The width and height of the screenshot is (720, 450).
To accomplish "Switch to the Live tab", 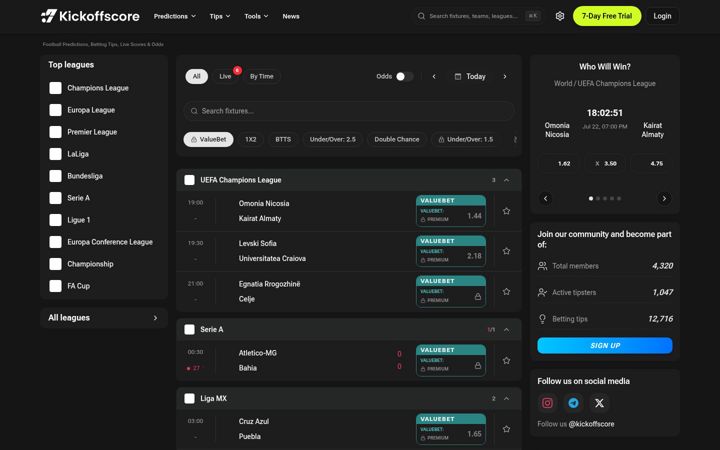I will point(225,77).
